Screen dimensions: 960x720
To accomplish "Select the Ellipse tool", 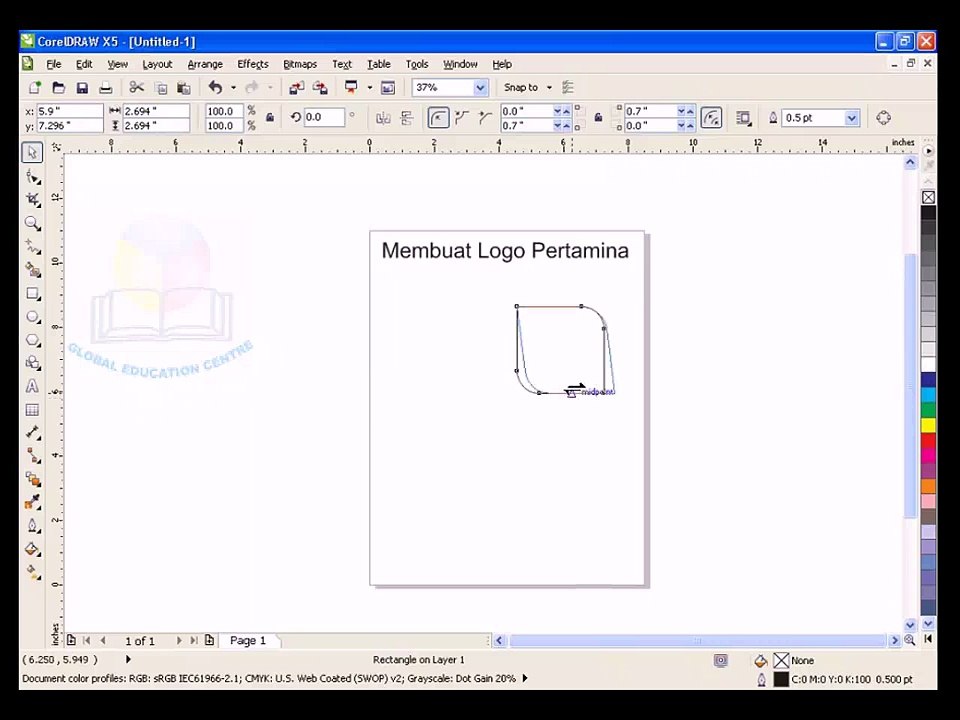I will pyautogui.click(x=32, y=317).
